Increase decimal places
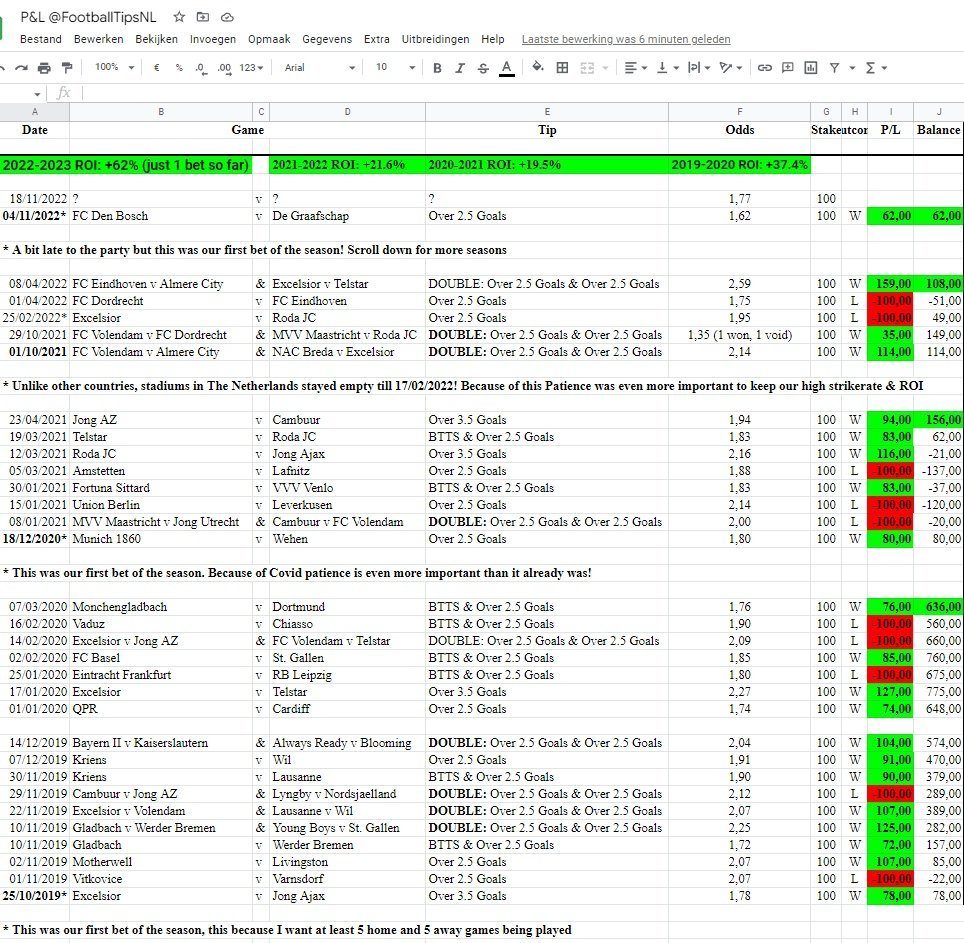 224,68
